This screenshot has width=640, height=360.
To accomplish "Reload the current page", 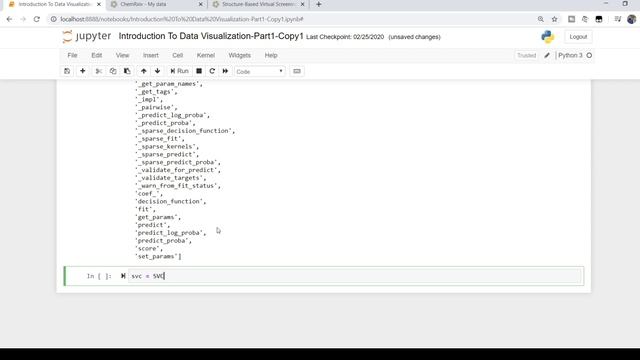I will click(x=37, y=19).
